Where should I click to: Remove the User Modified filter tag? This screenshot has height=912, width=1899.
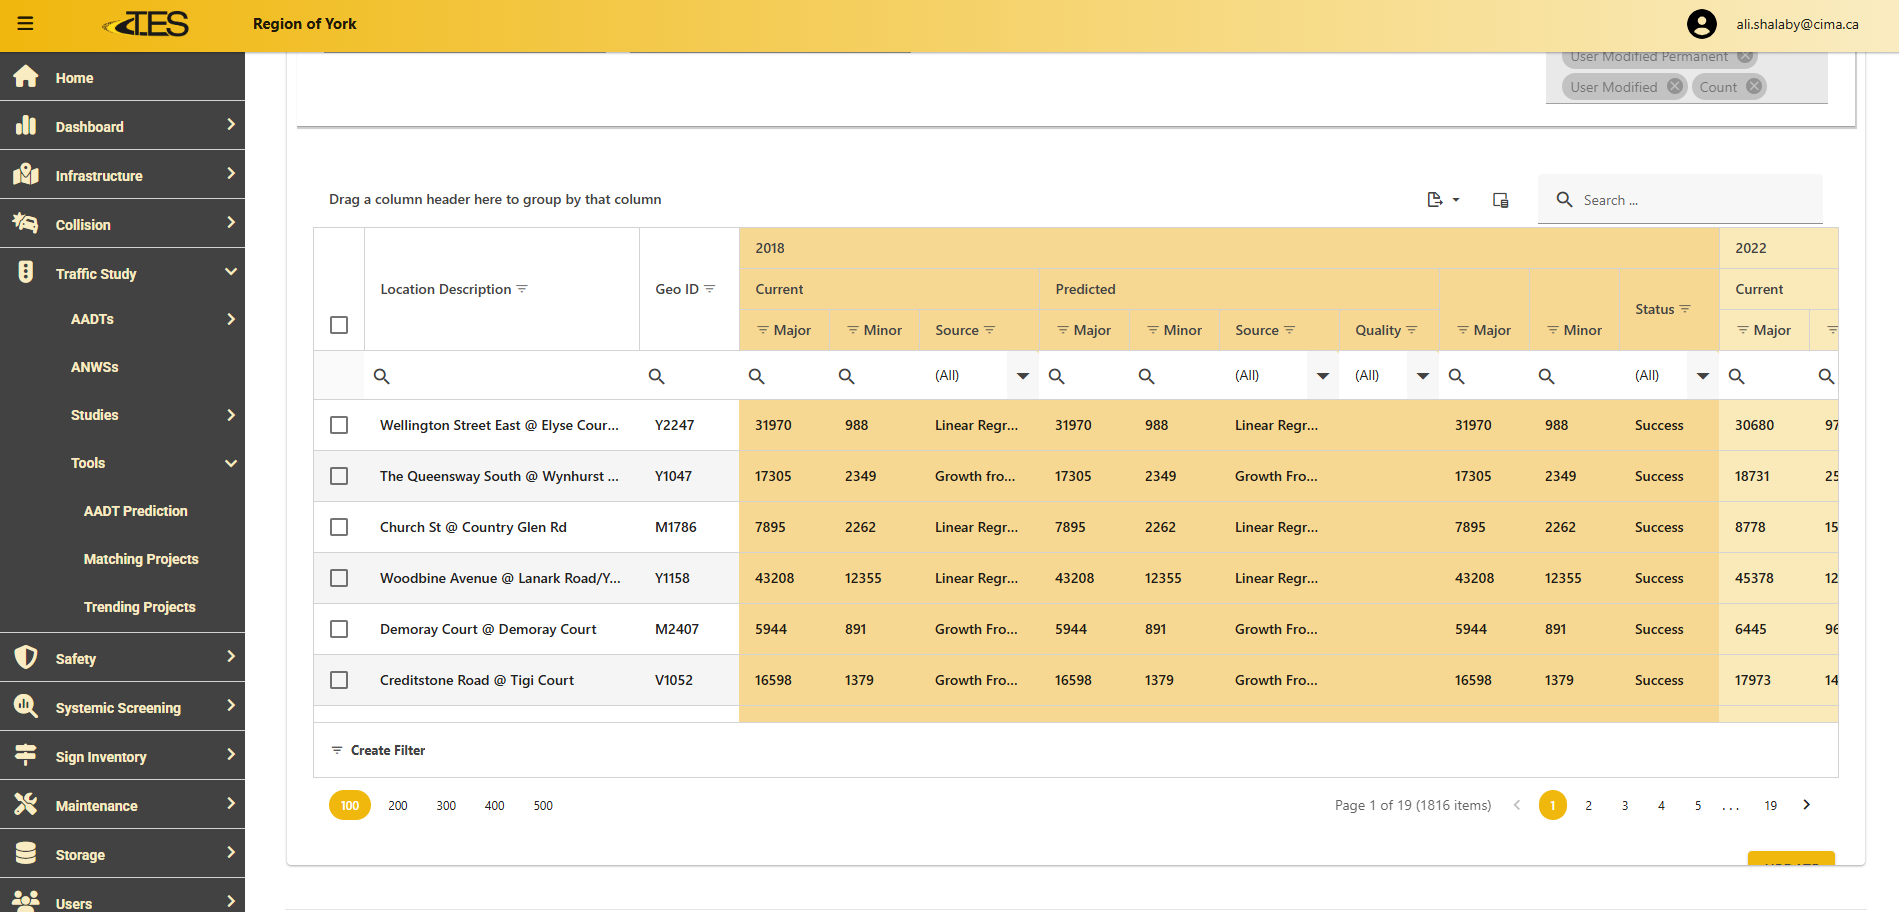tap(1674, 87)
